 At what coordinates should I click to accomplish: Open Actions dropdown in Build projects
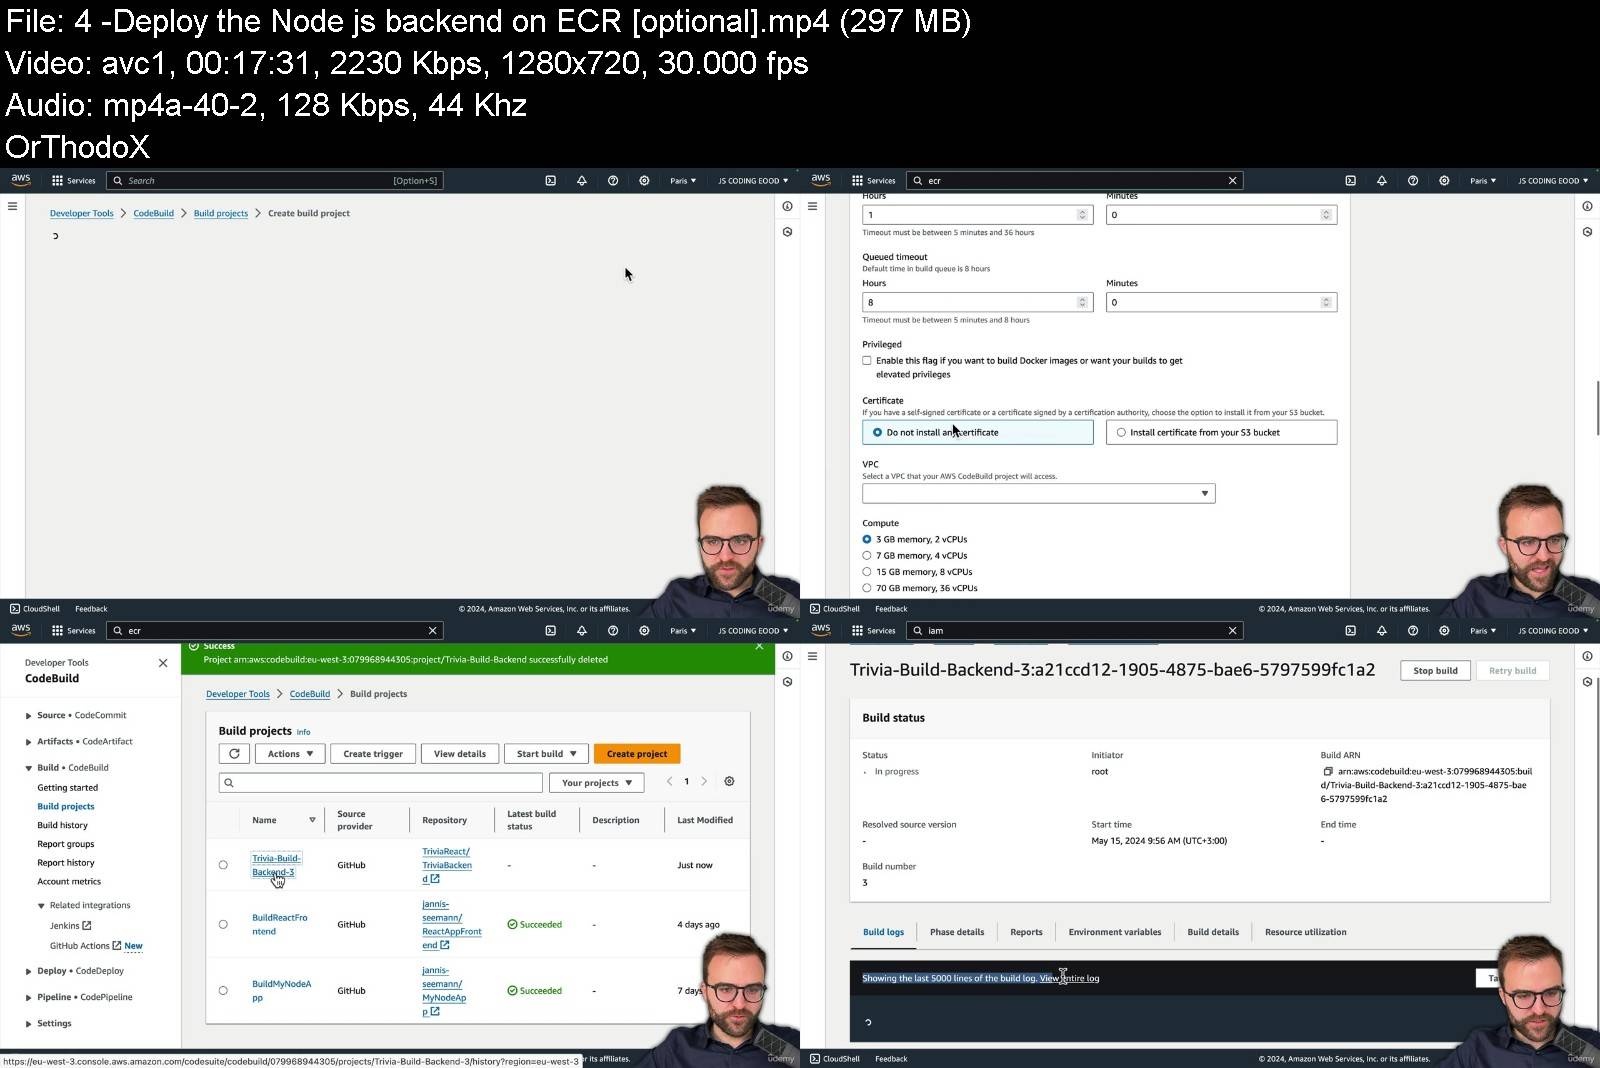pyautogui.click(x=290, y=754)
